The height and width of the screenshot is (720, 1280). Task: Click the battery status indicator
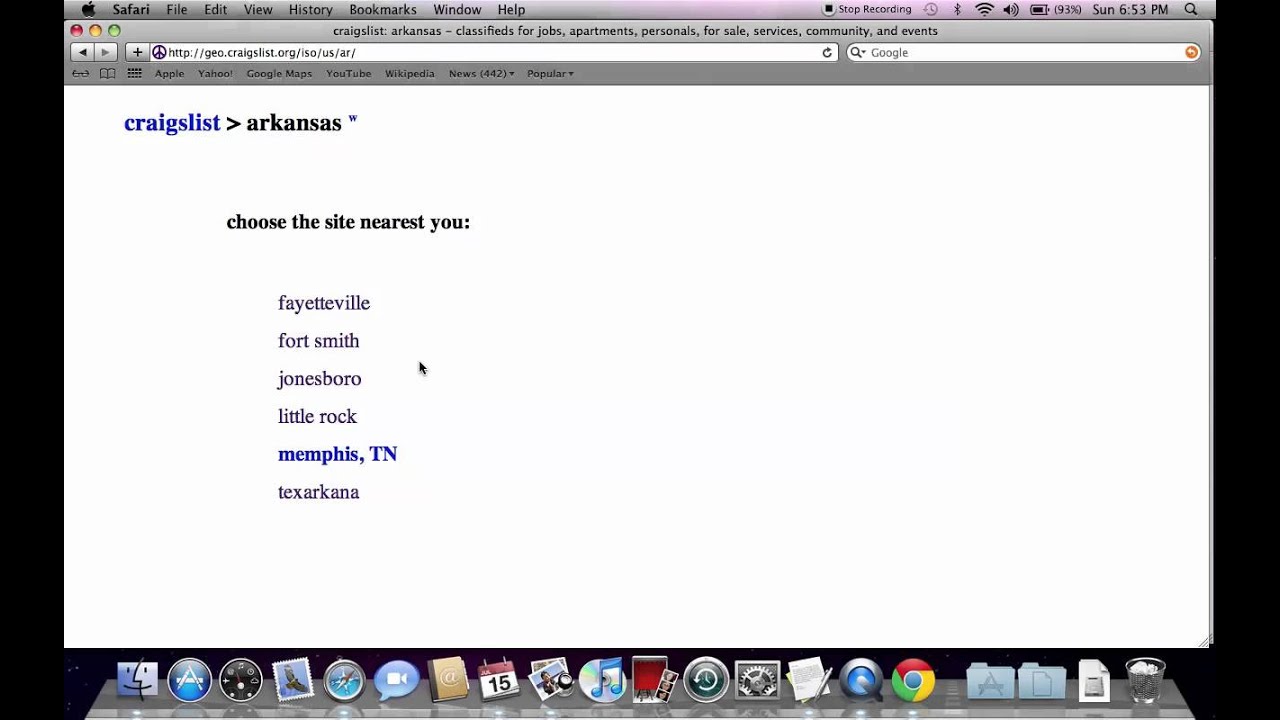1055,10
